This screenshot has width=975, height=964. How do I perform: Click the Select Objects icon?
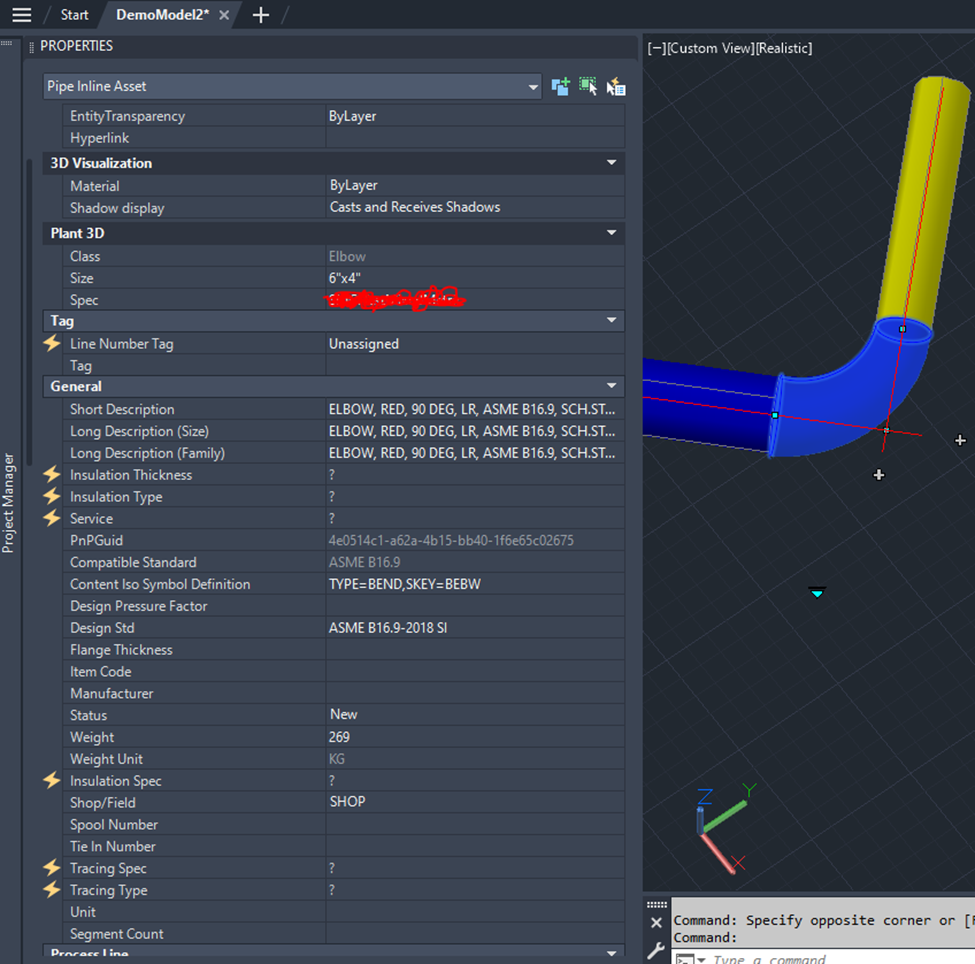pos(588,87)
